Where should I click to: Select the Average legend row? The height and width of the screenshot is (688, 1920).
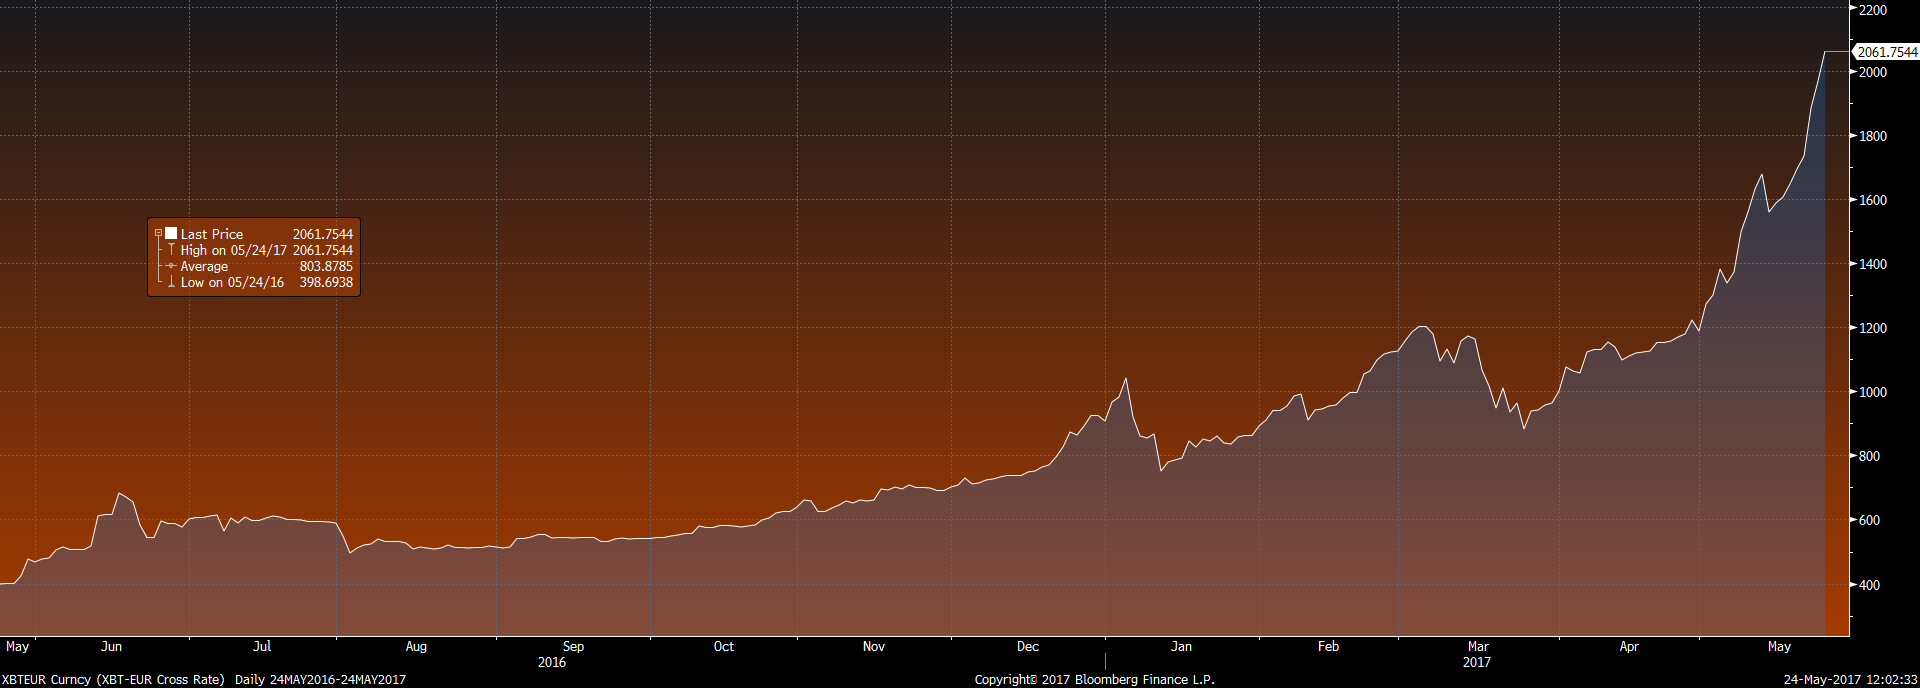[x=204, y=266]
